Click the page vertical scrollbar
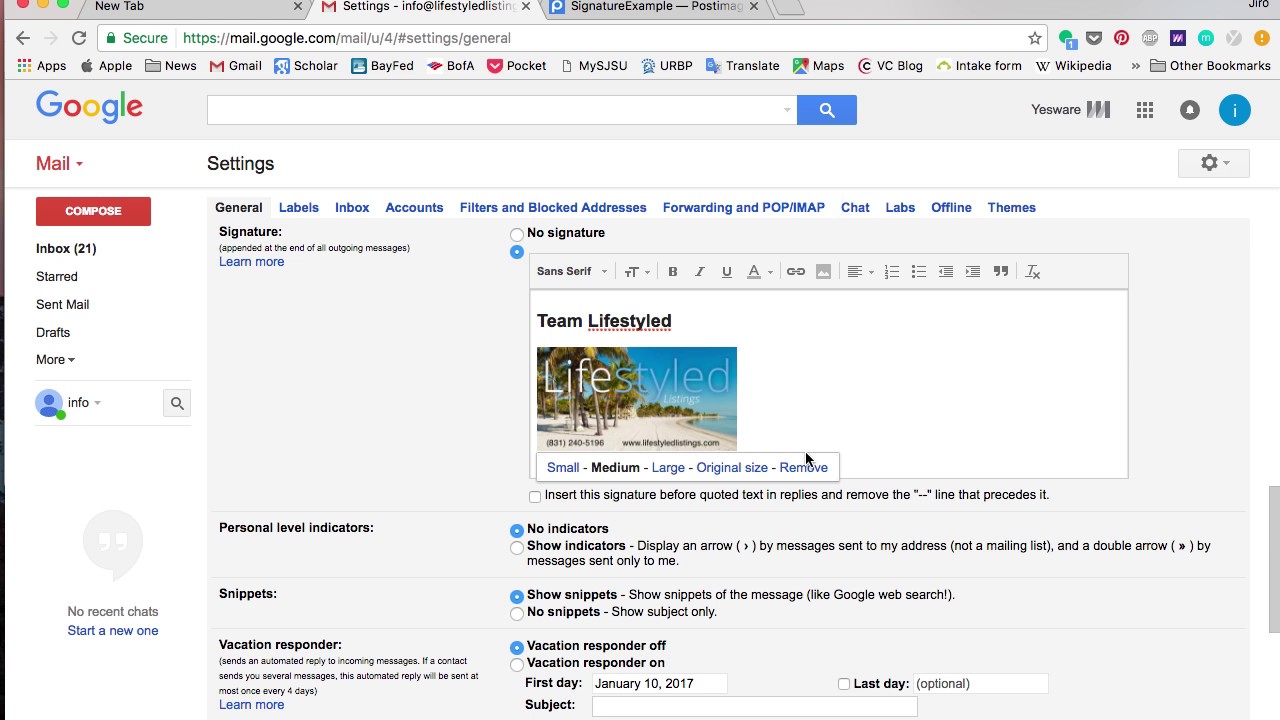1280x720 pixels. point(1274,560)
